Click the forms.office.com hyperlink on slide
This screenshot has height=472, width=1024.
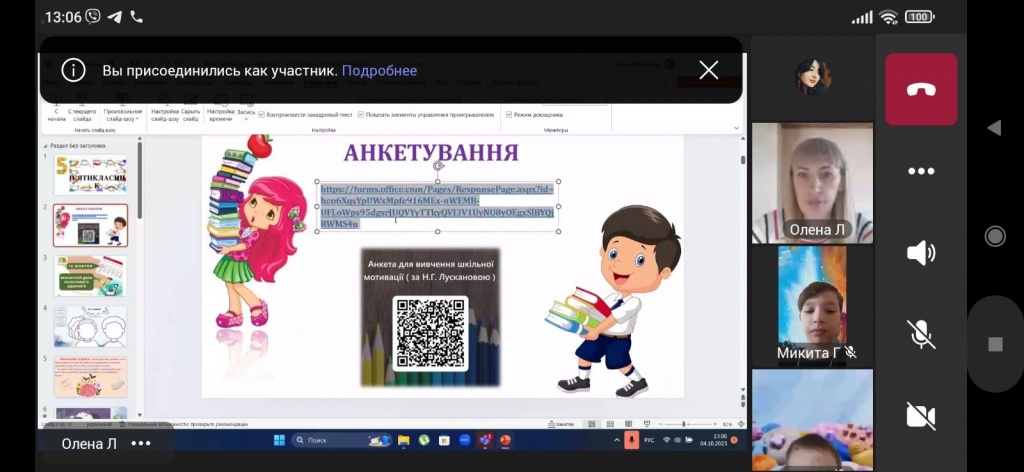coord(436,206)
